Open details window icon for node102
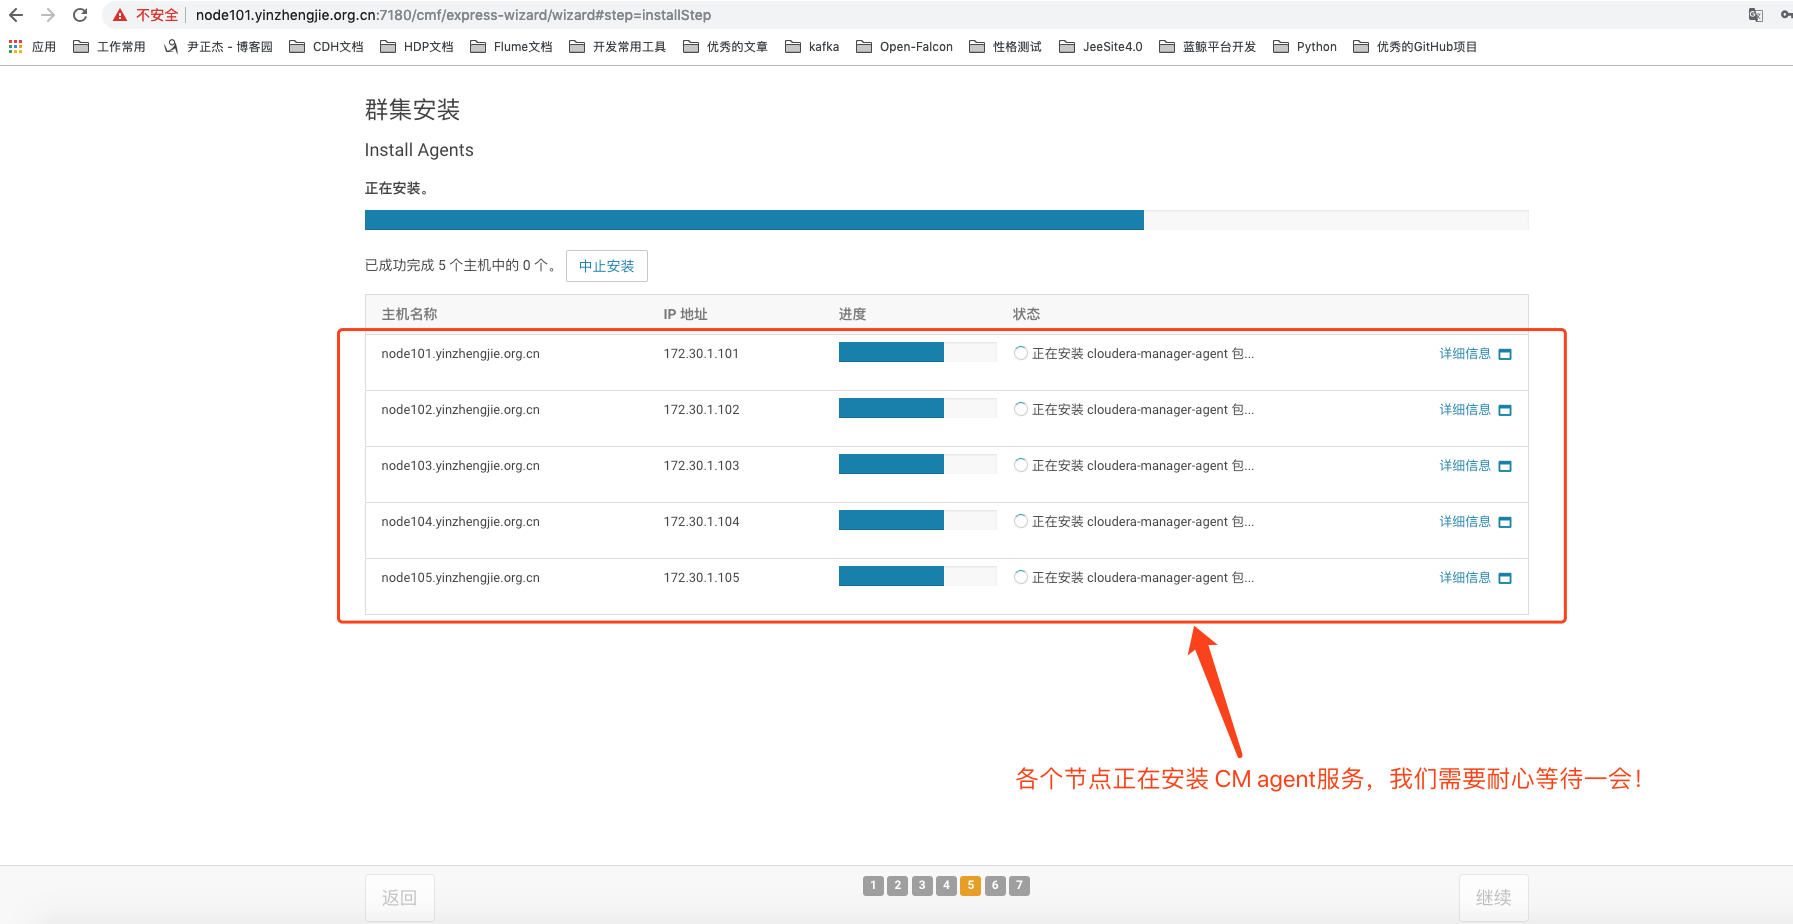This screenshot has width=1793, height=924. coord(1505,410)
